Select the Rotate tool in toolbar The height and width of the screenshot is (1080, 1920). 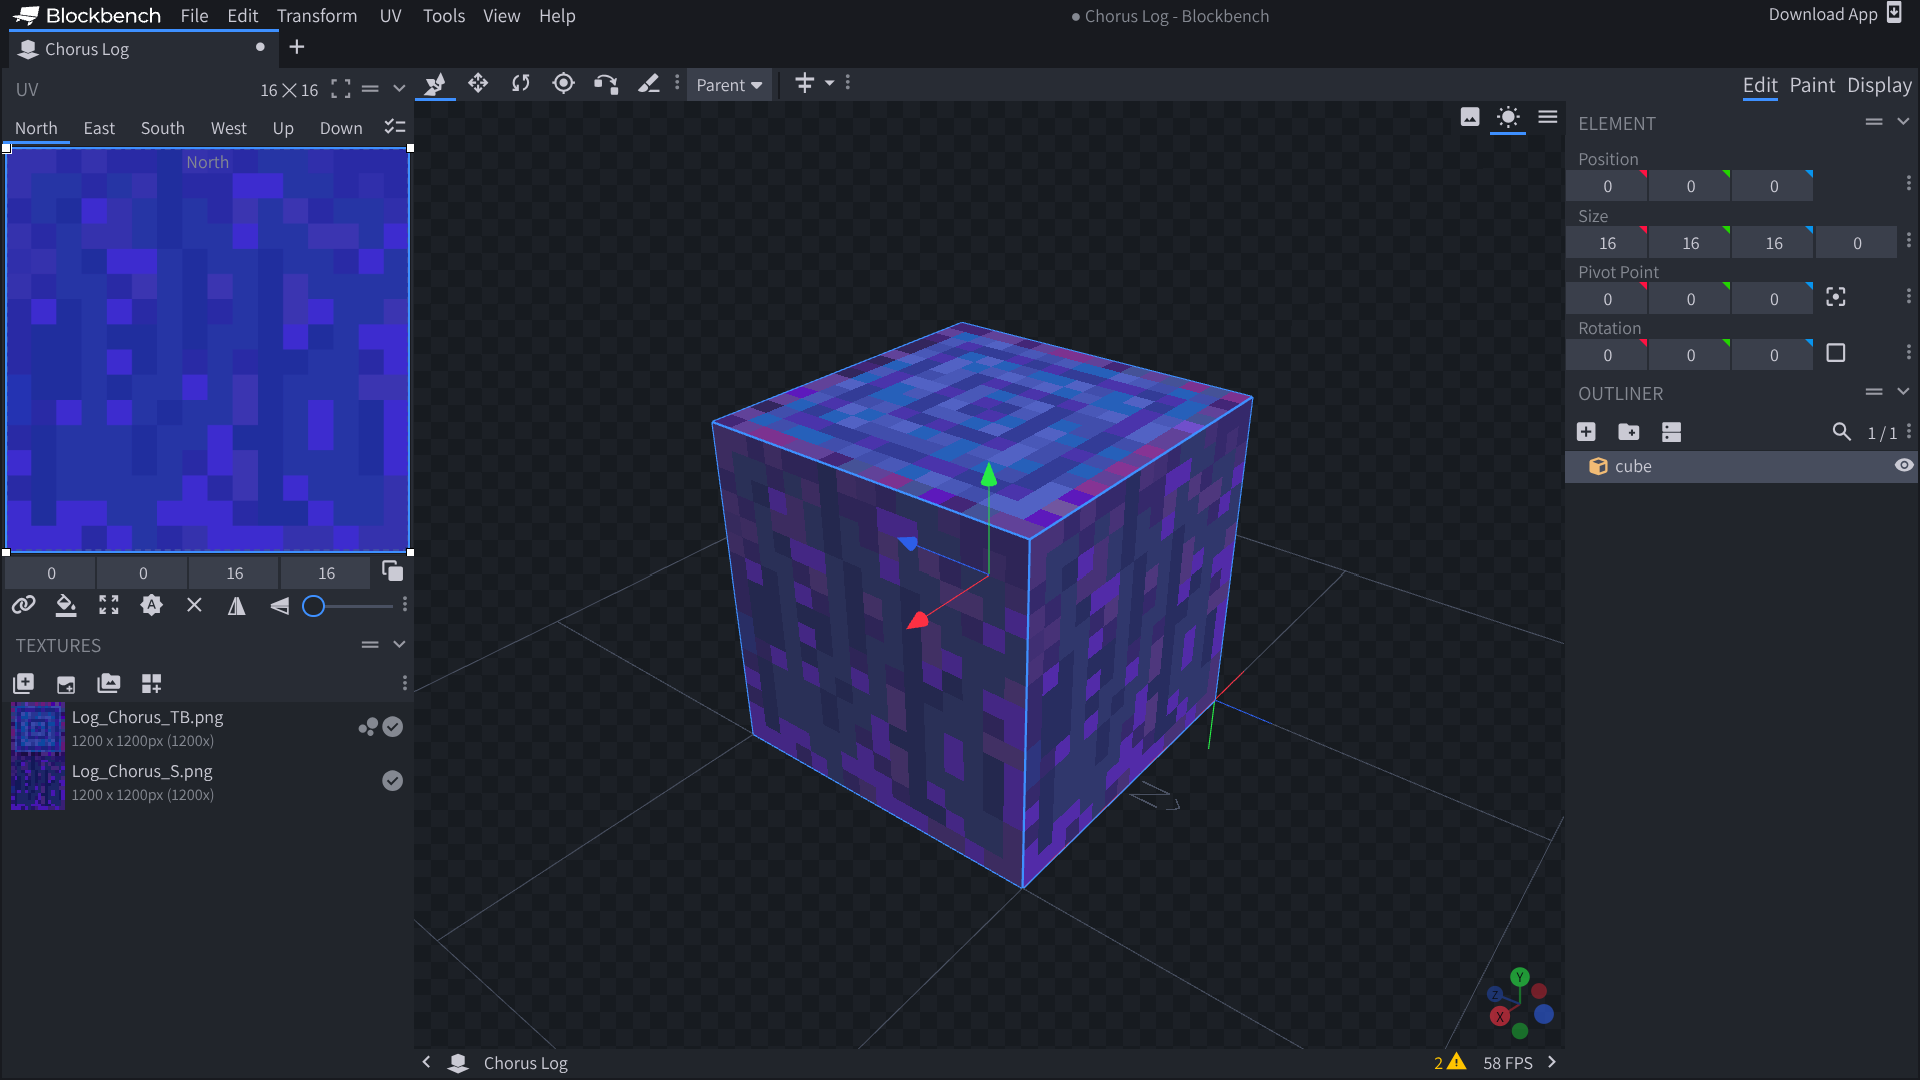(x=521, y=84)
